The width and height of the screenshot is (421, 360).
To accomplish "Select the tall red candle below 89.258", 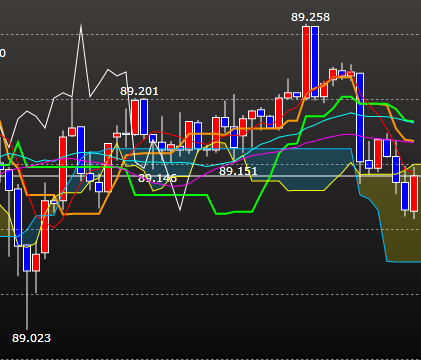I will coord(306,62).
